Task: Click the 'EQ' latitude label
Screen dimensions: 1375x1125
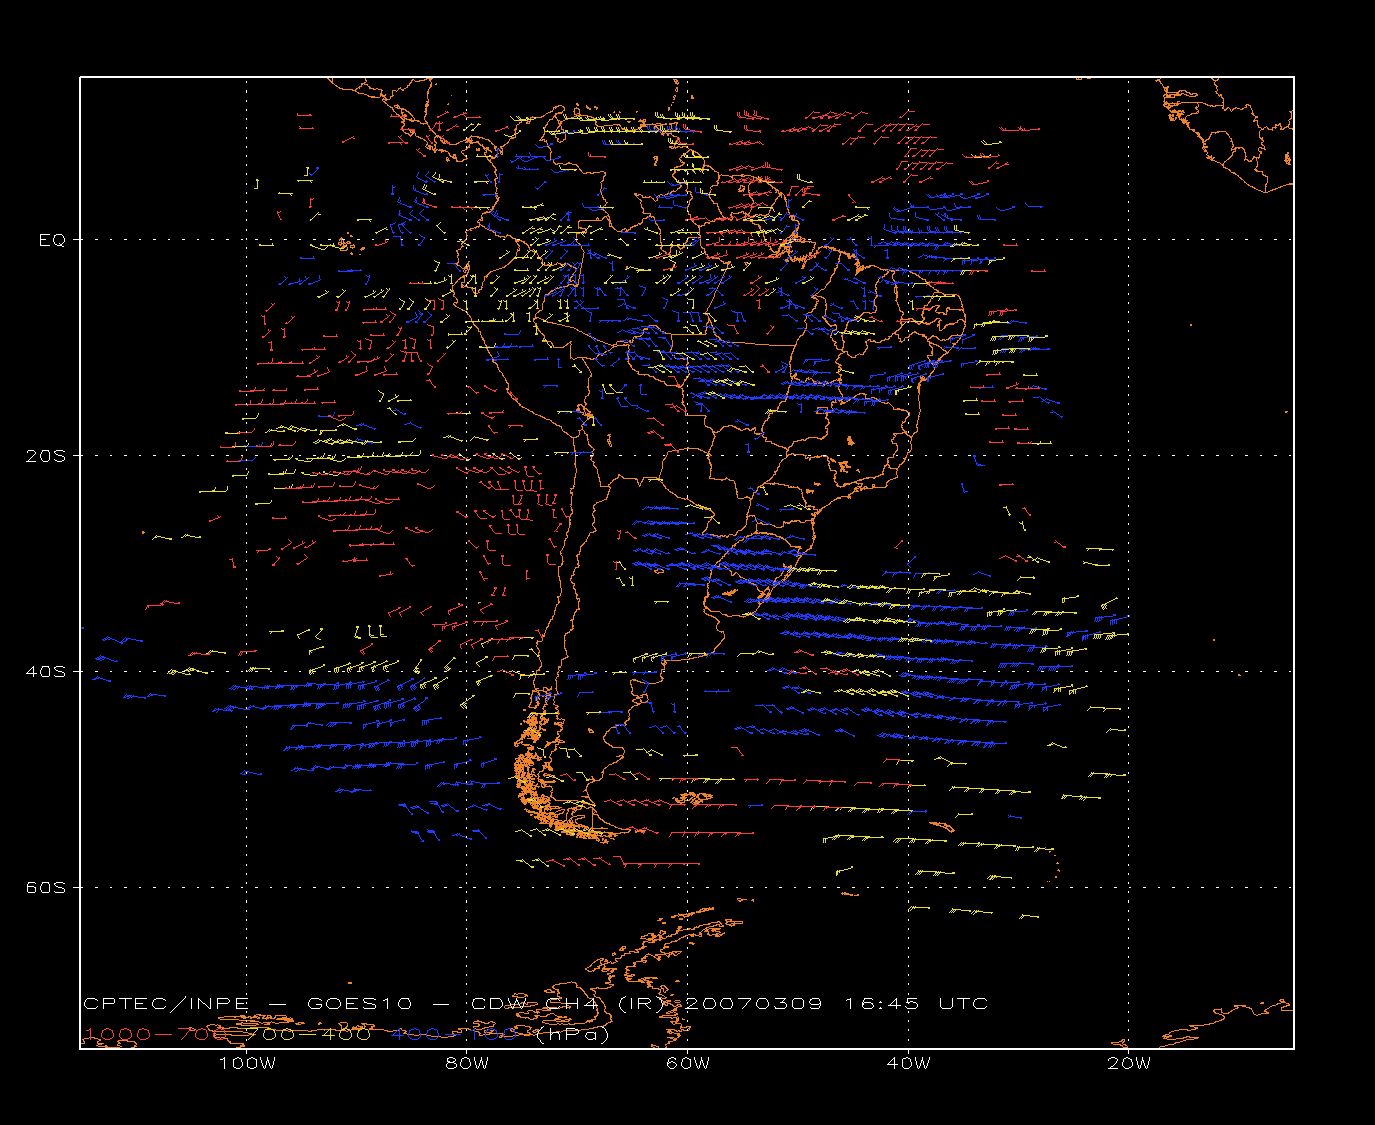Action: (52, 240)
